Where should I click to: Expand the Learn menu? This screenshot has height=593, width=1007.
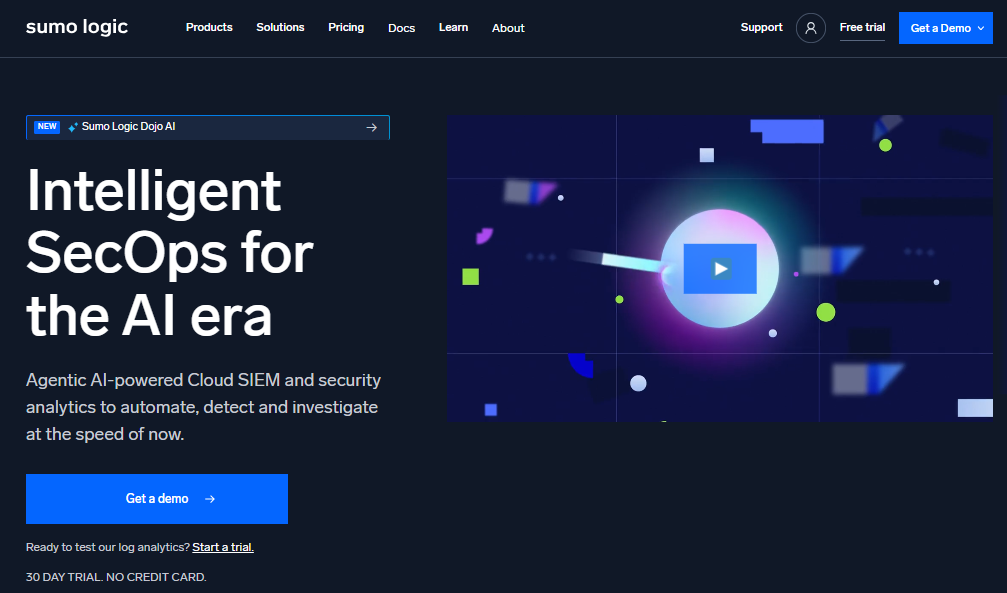[453, 27]
